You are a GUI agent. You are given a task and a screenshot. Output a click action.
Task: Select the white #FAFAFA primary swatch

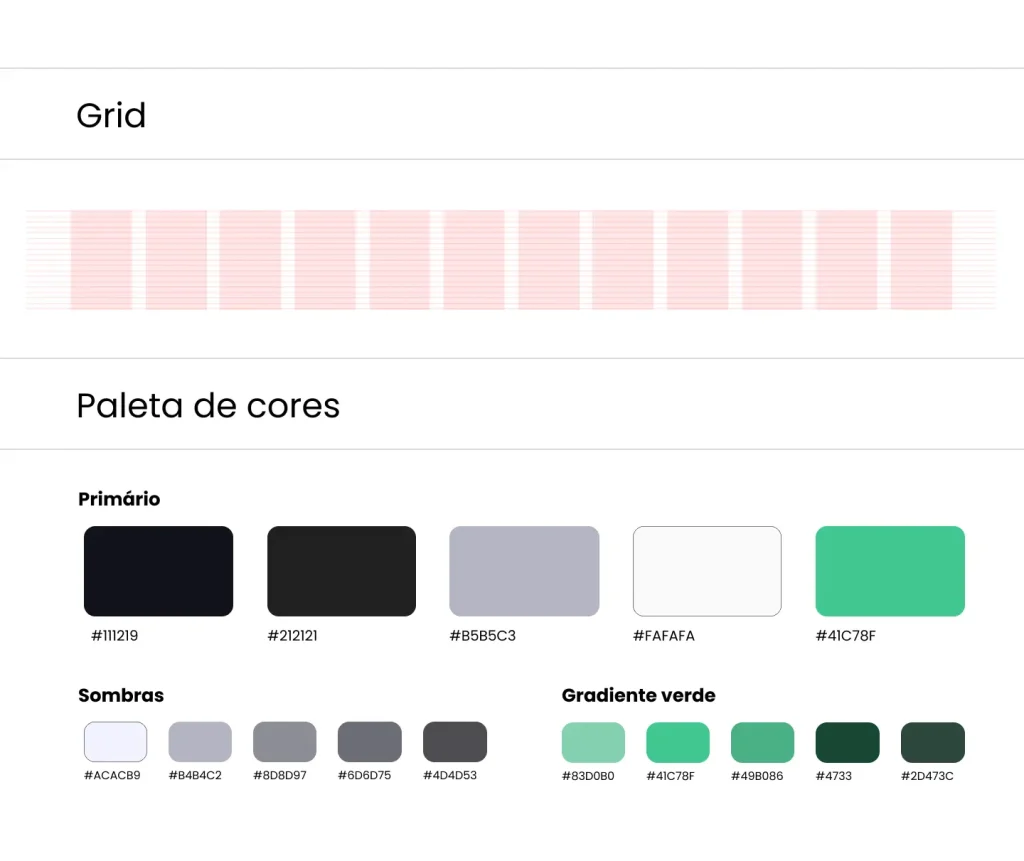tap(707, 571)
